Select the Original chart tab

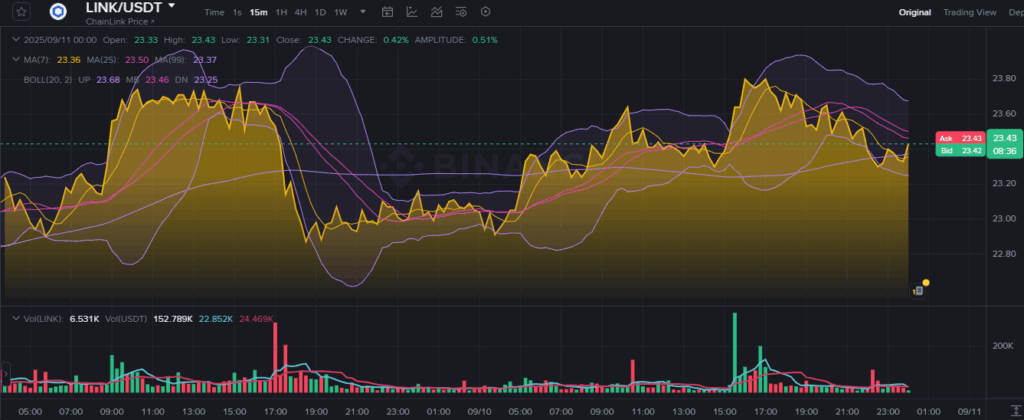(x=914, y=12)
